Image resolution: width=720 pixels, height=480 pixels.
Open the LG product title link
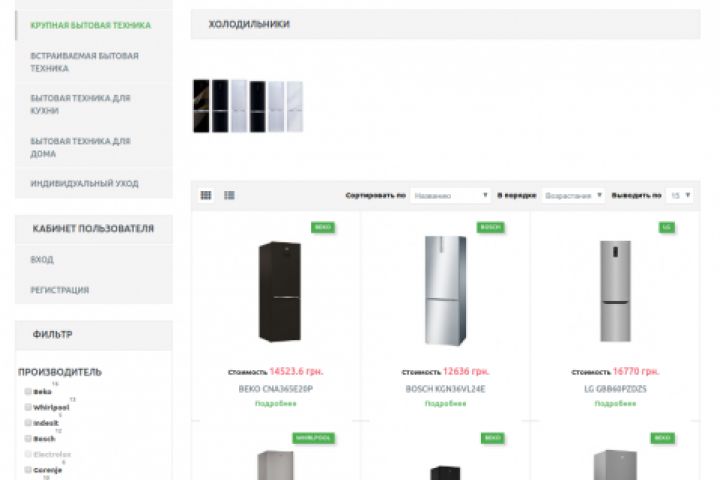(x=615, y=389)
